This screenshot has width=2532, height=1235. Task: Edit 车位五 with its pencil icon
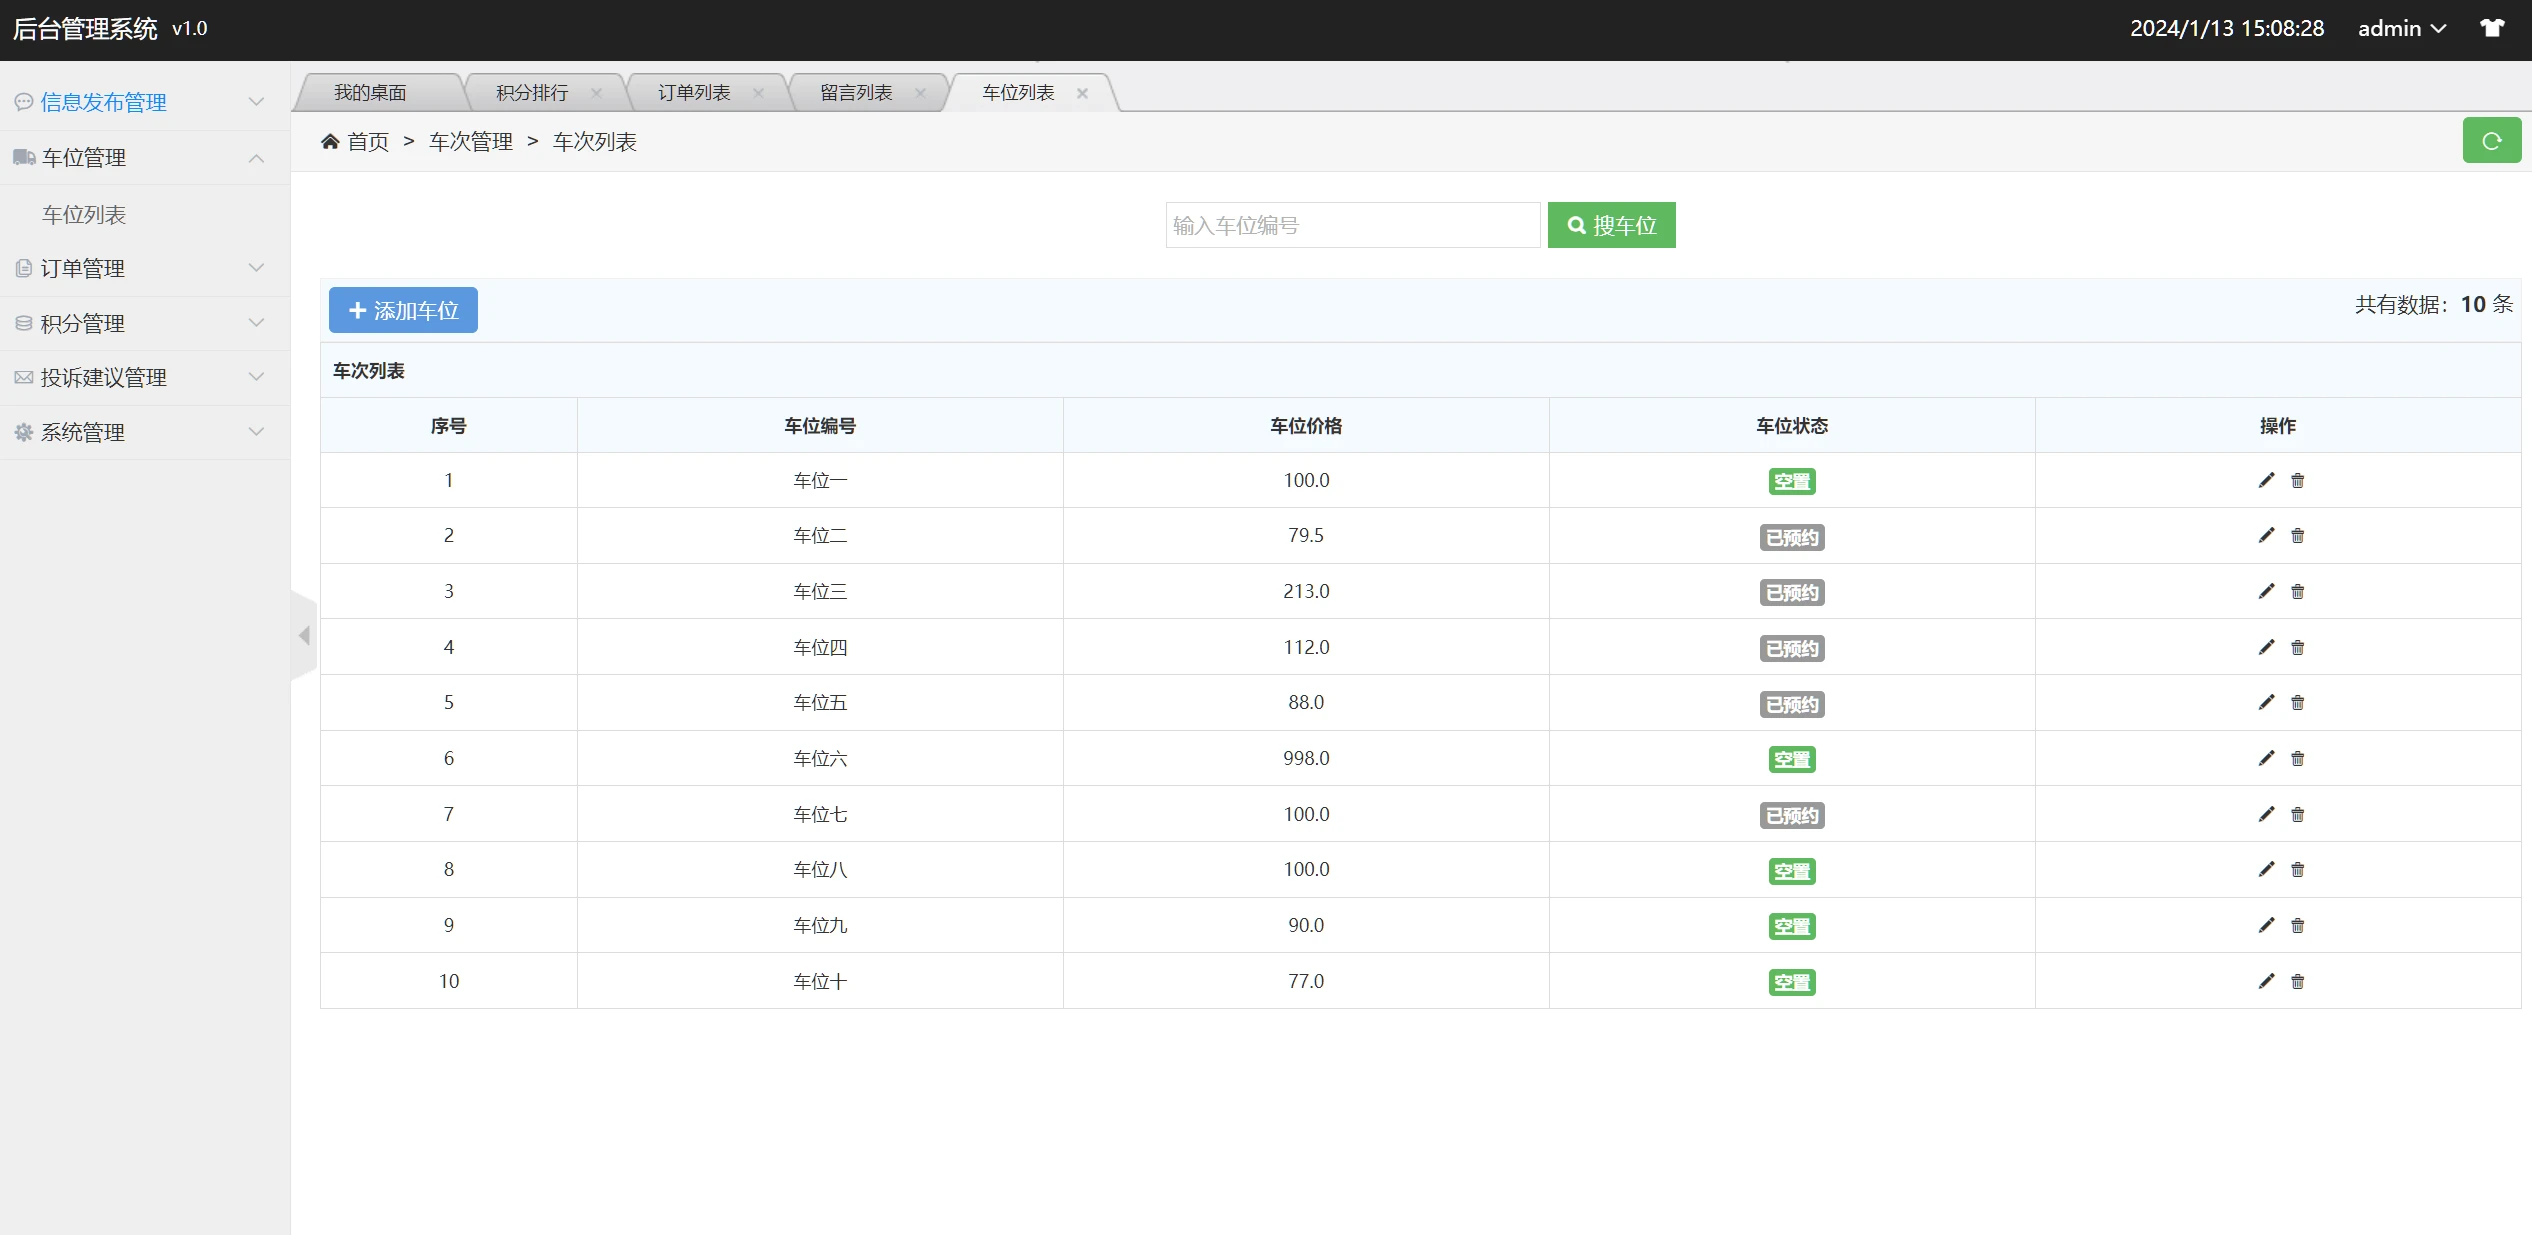coord(2266,703)
